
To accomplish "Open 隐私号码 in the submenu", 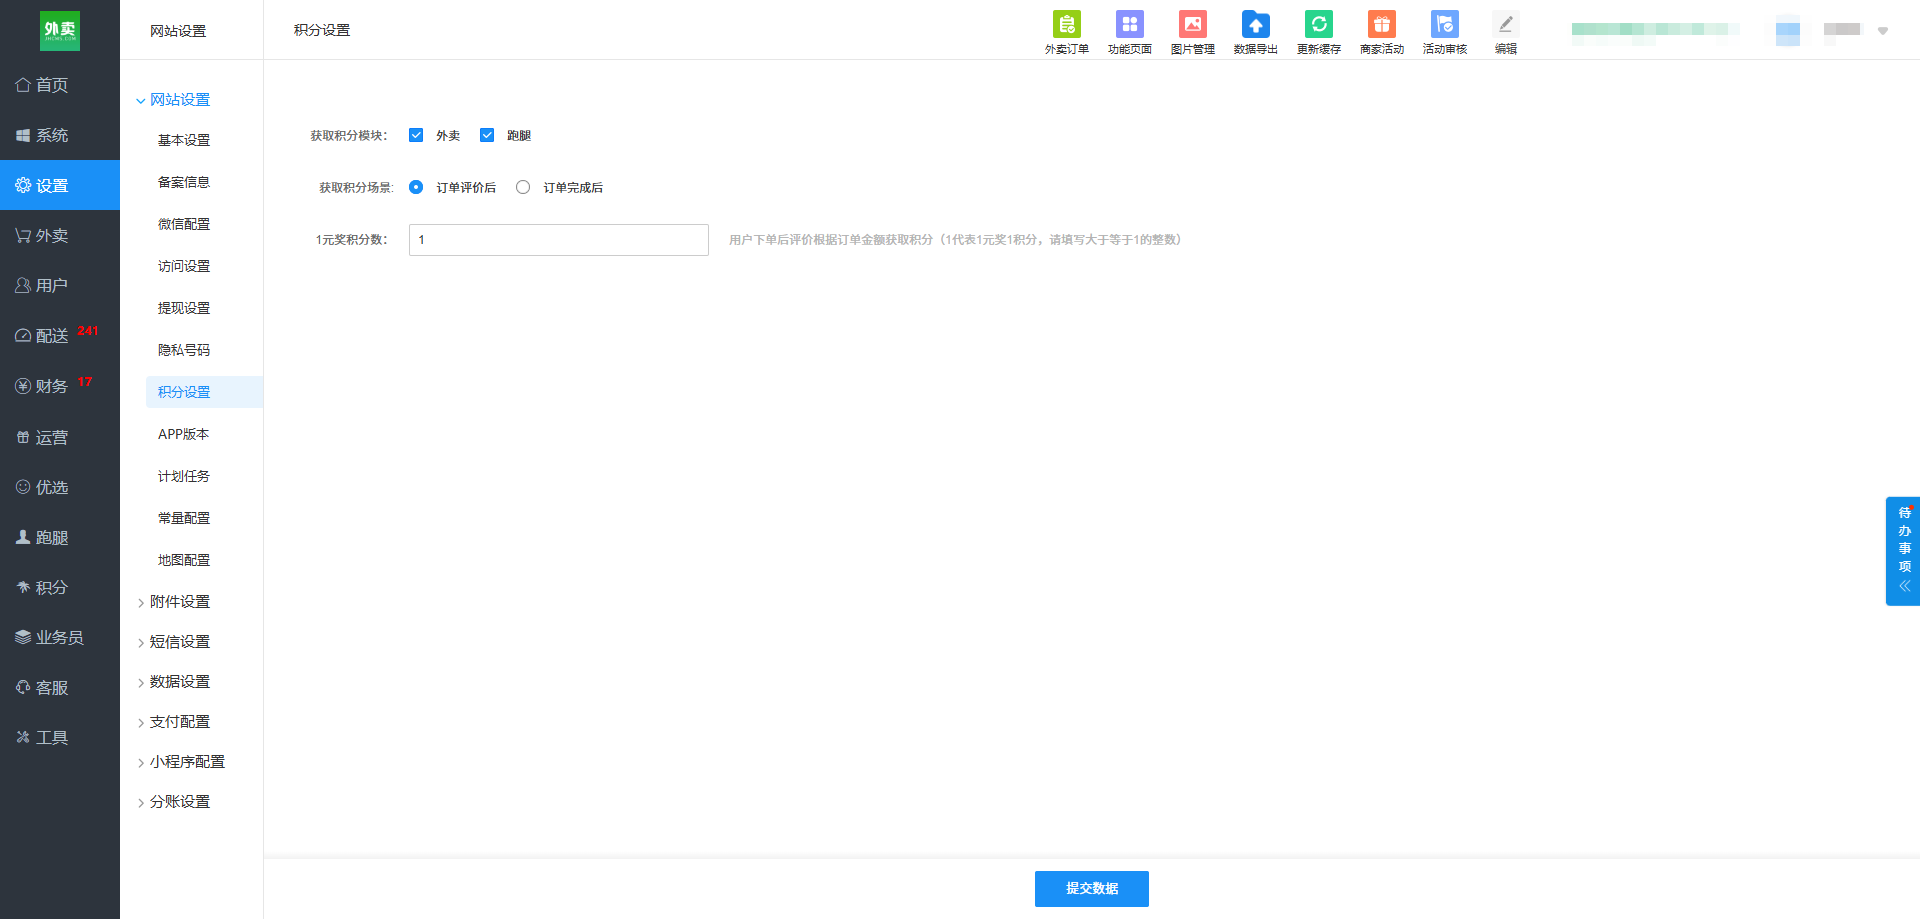I will click(184, 350).
